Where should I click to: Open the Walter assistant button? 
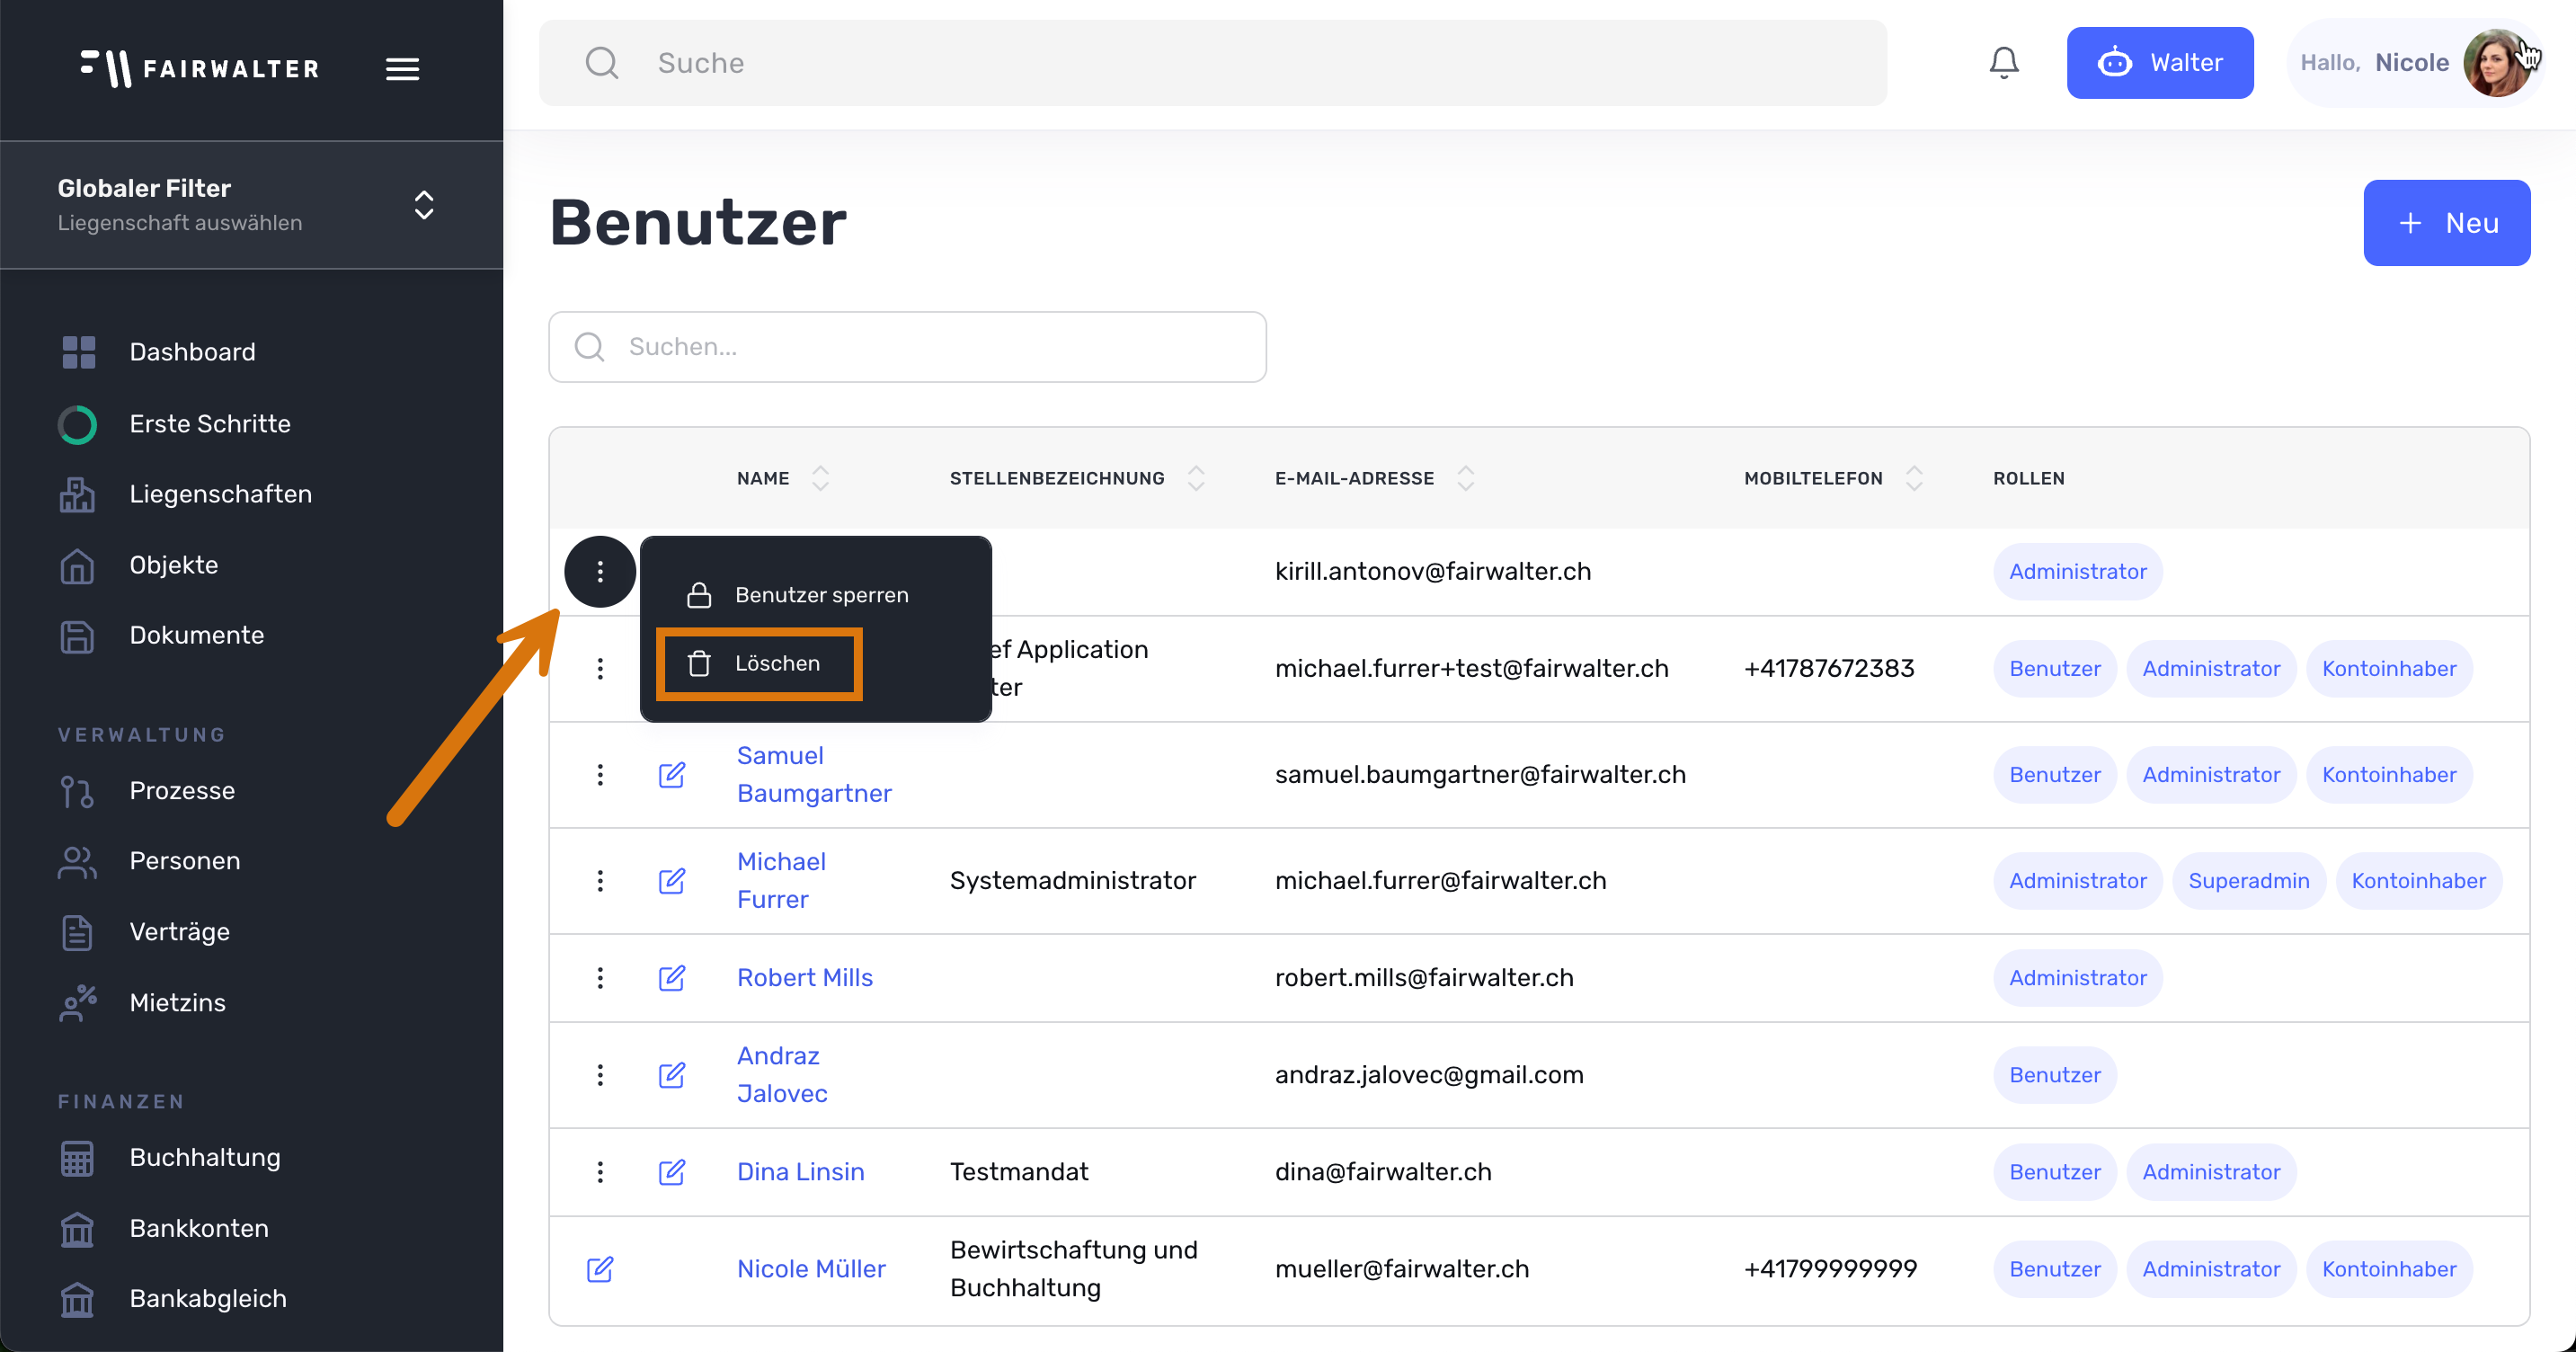pos(2159,63)
